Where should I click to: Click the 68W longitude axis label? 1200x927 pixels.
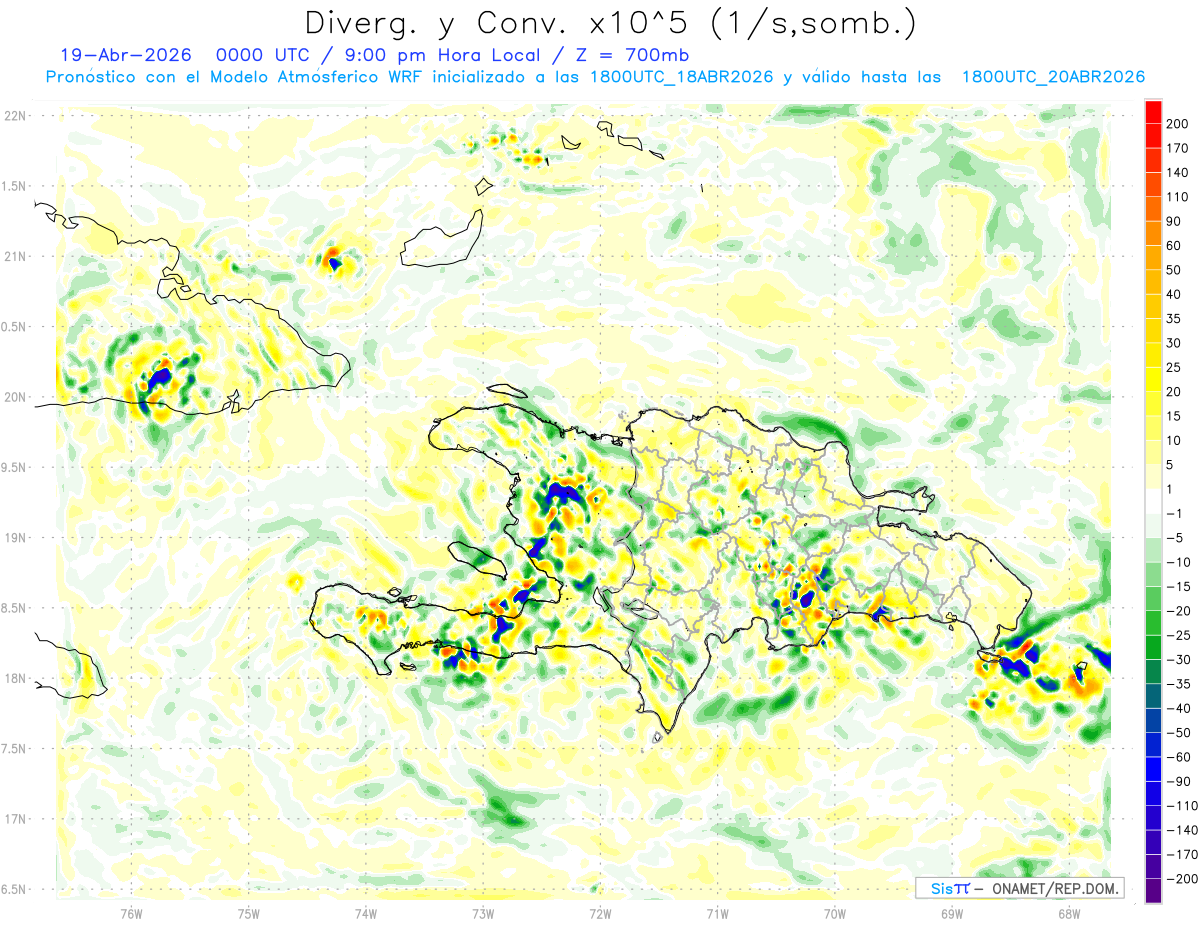1069,914
